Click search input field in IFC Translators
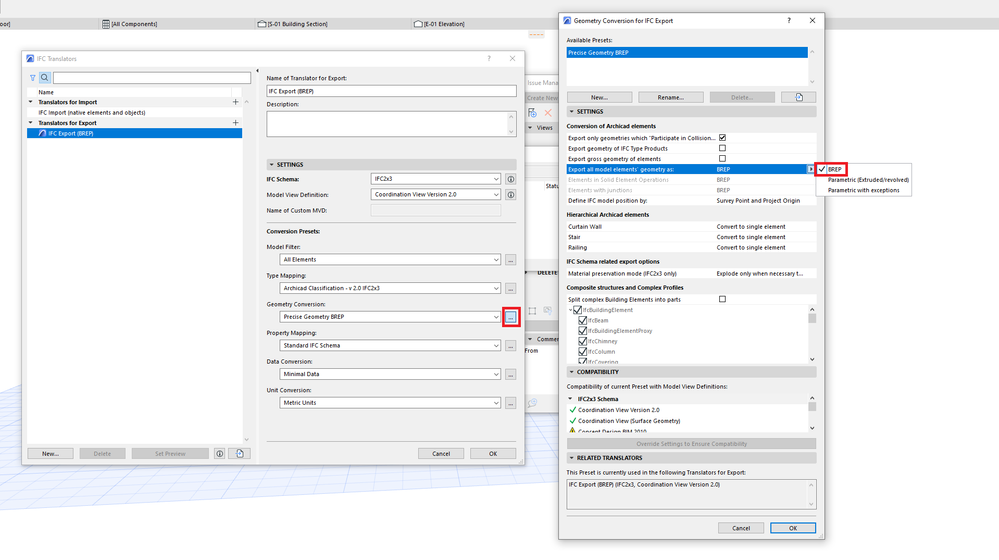999x560 pixels. [152, 78]
